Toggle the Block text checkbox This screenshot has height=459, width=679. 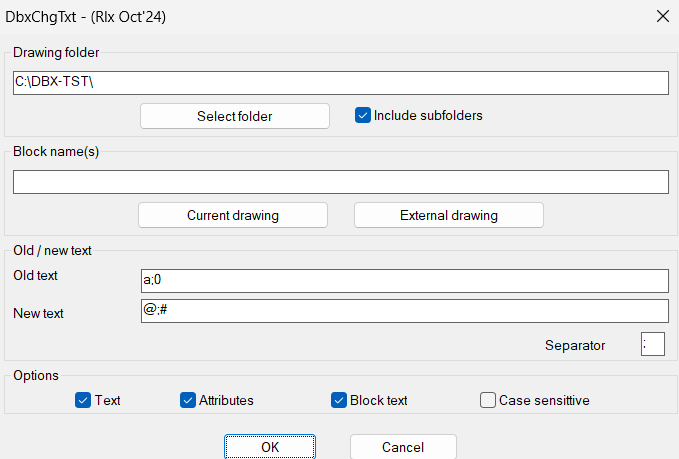(339, 400)
